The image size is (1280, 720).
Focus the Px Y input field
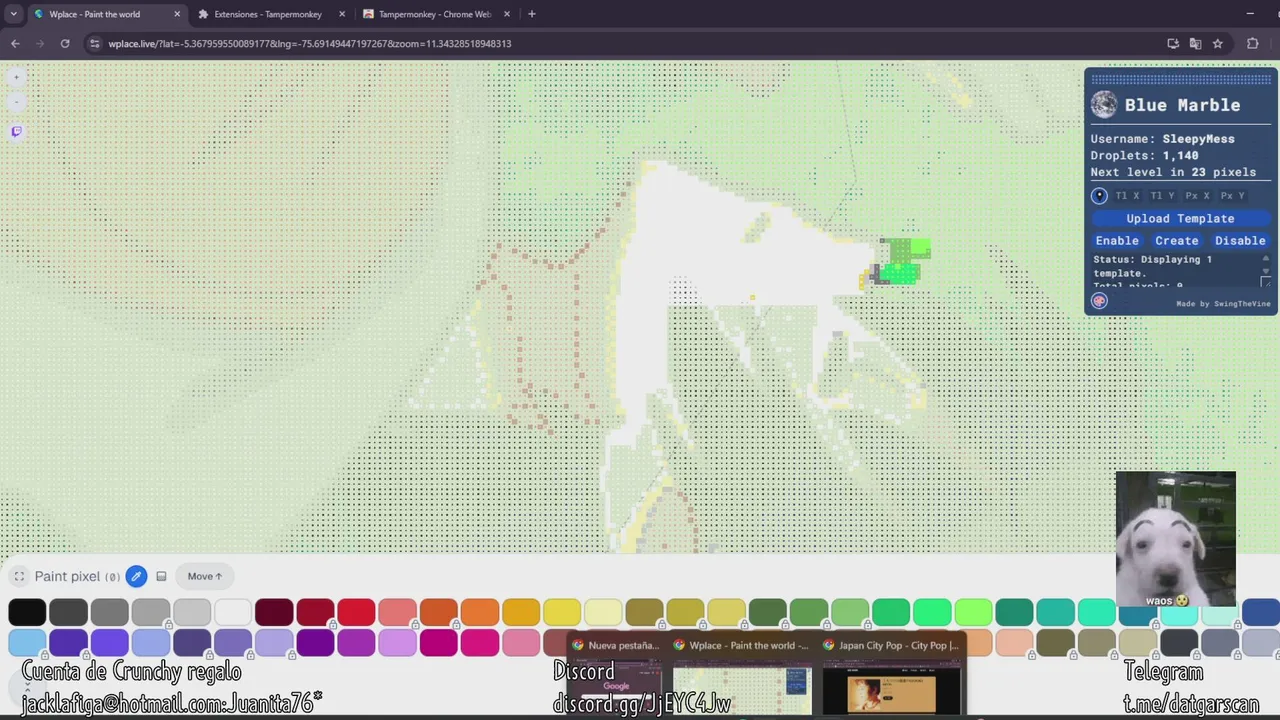(1232, 196)
